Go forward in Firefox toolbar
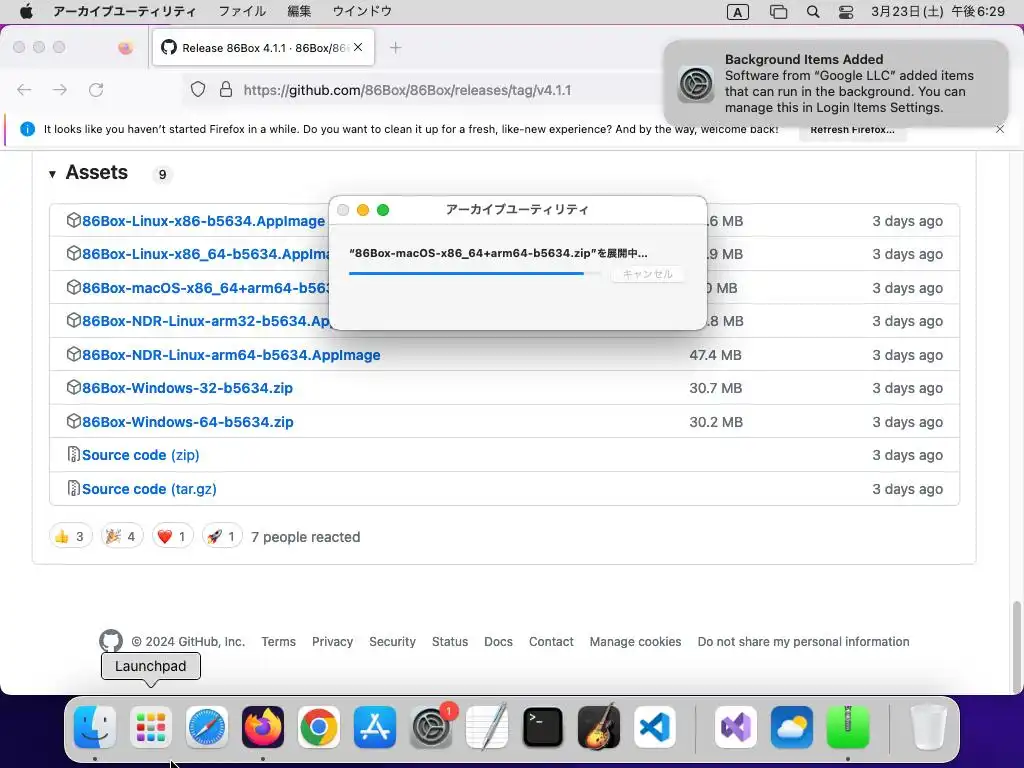 tap(60, 89)
